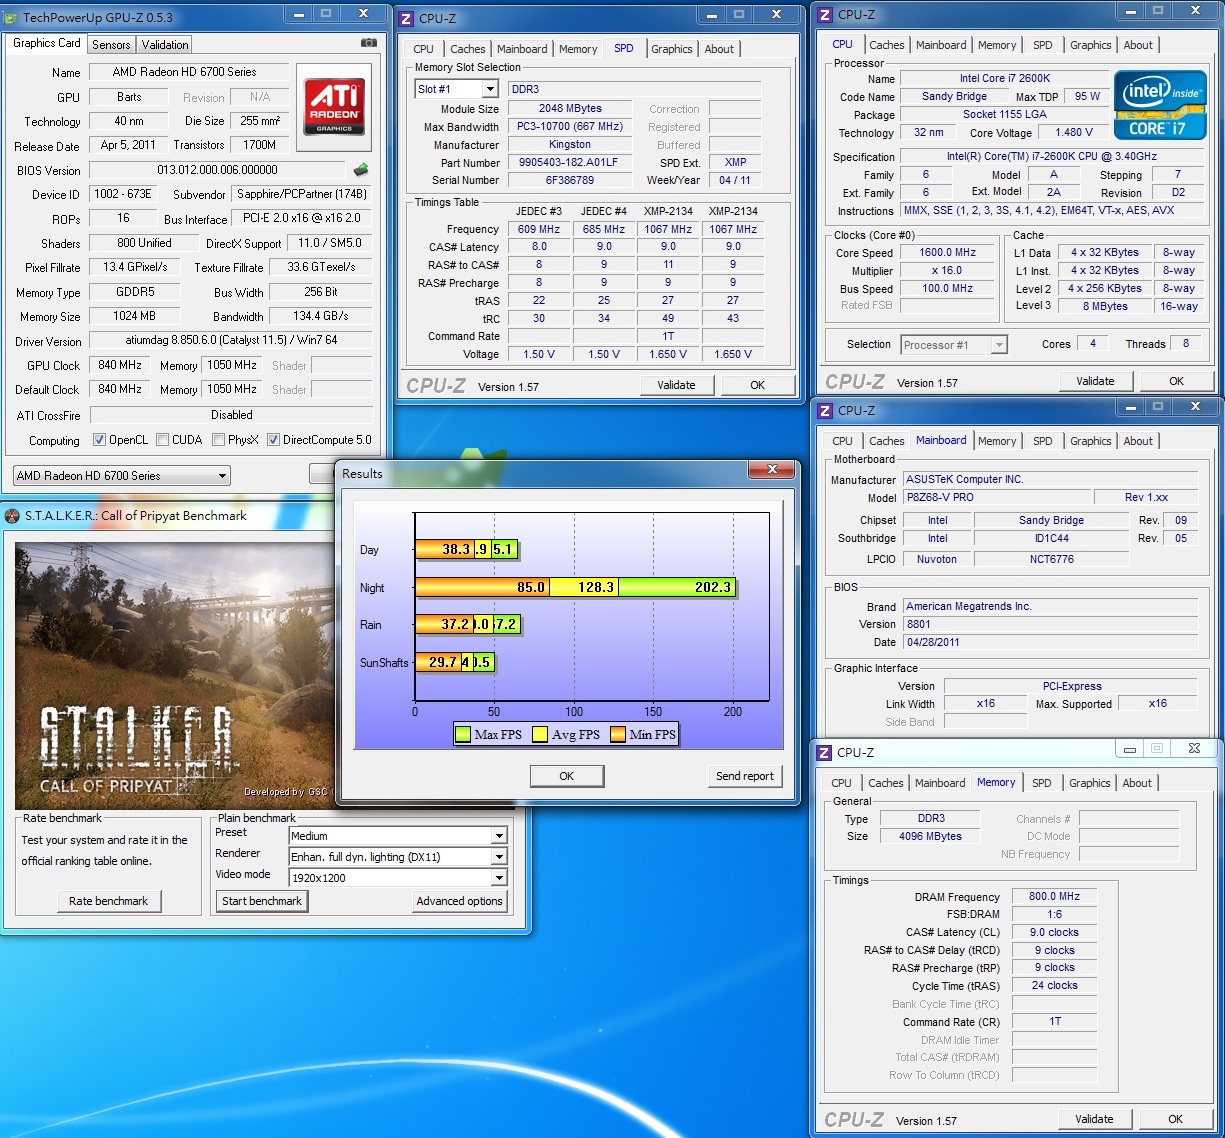This screenshot has height=1138, width=1225.
Task: Click the GPU-Z screenshot camera icon
Action: pyautogui.click(x=369, y=43)
